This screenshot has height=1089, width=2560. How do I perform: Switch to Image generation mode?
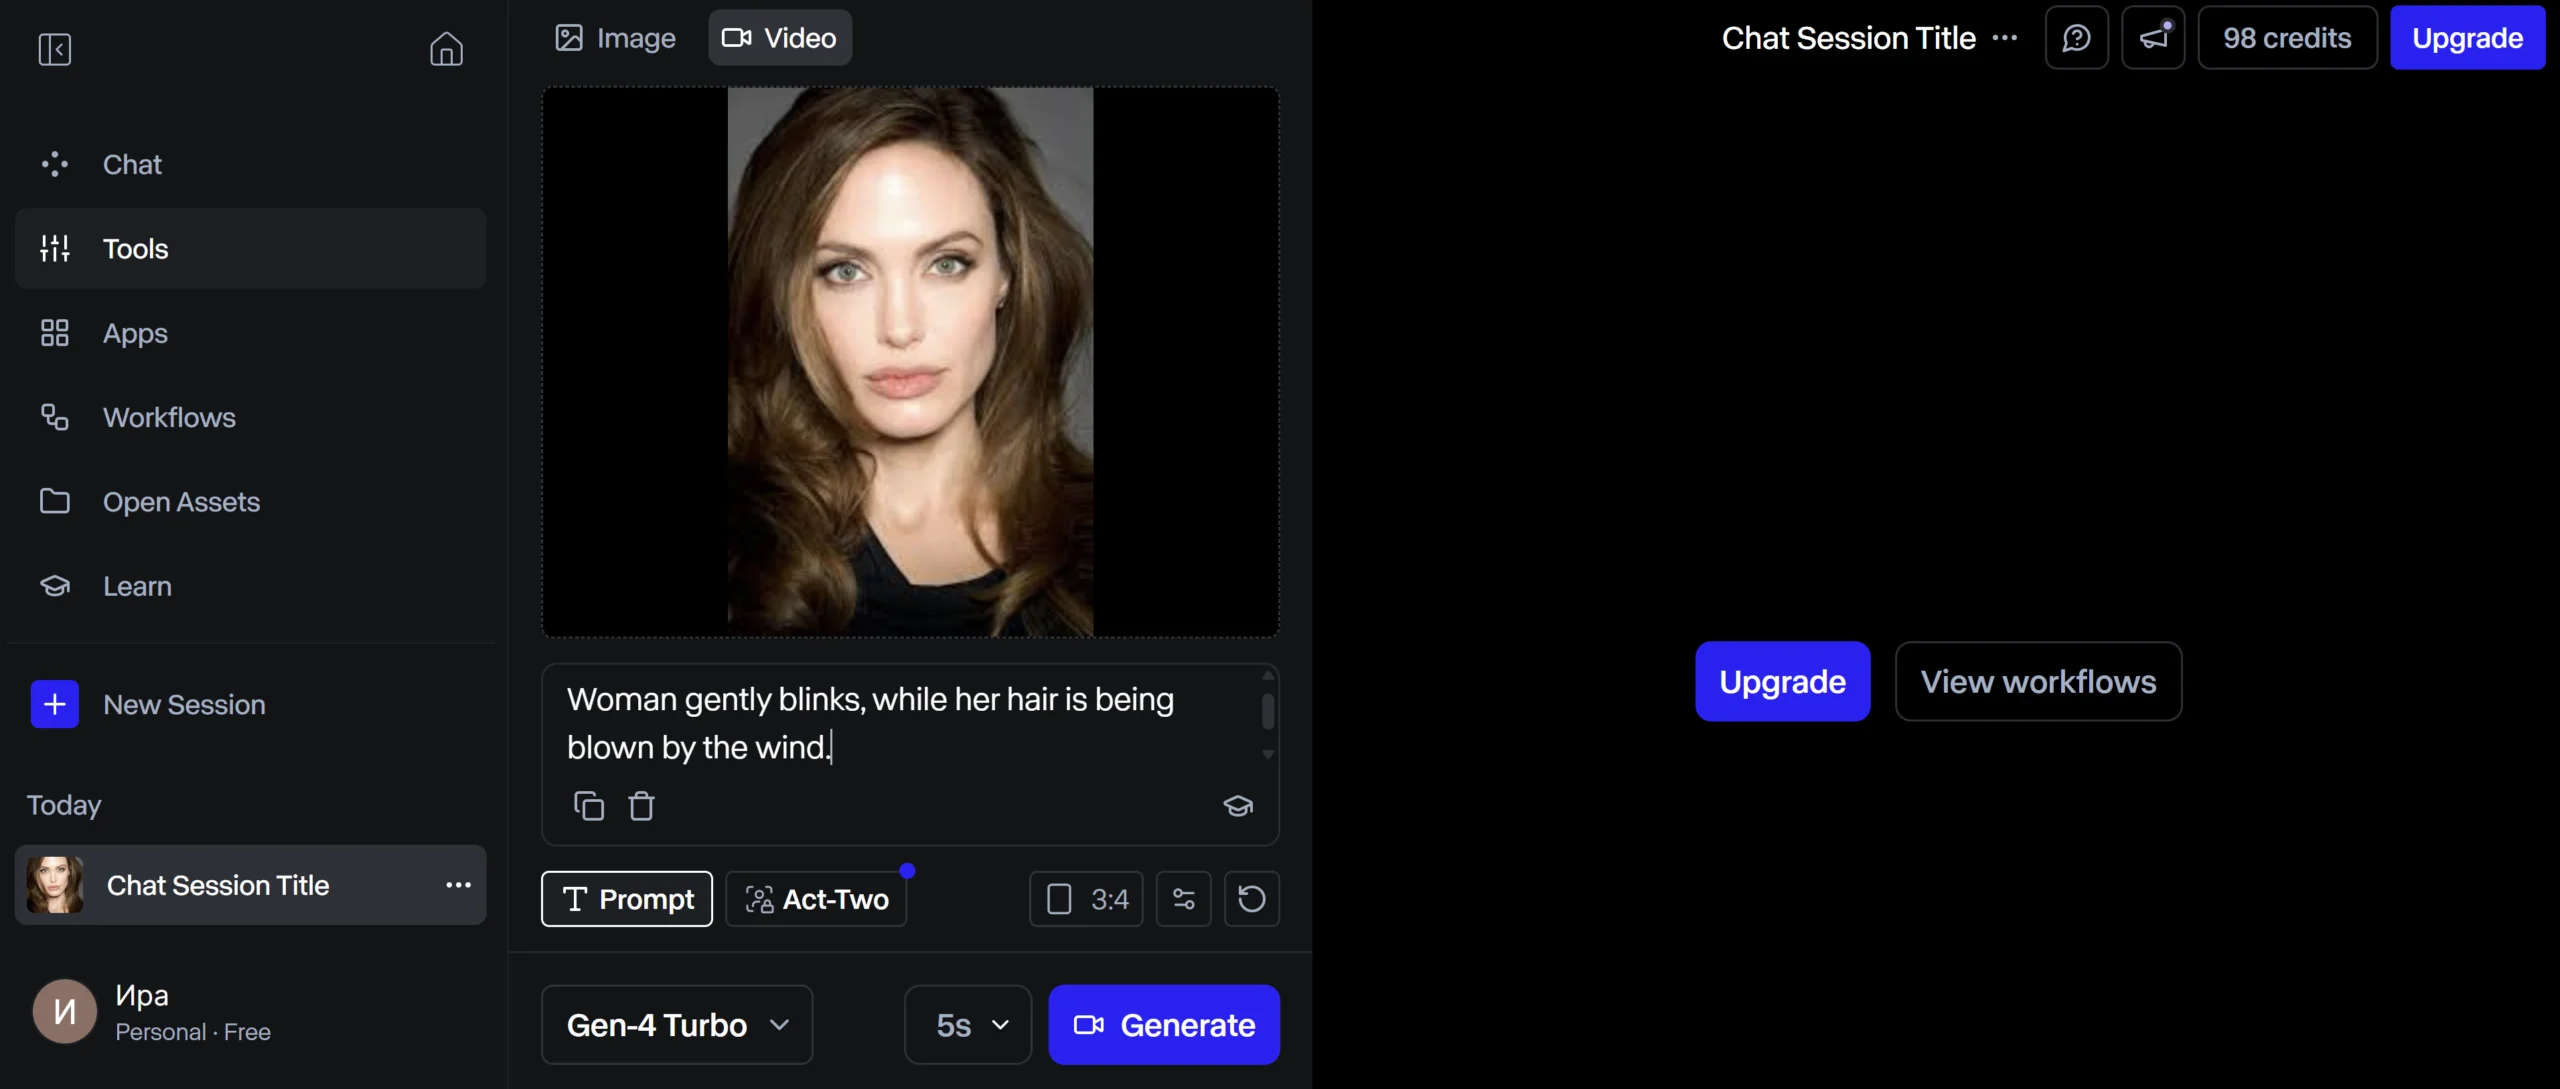click(x=614, y=37)
